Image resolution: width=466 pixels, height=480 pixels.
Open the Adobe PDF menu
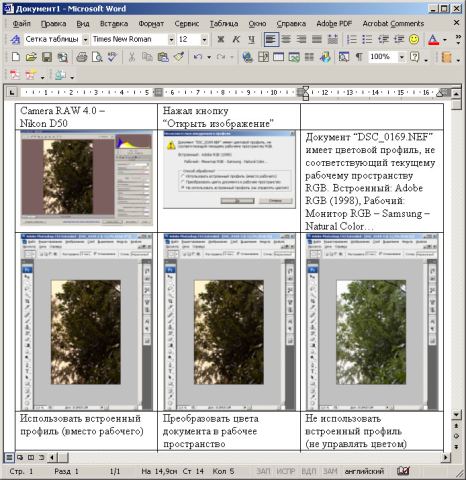334,24
